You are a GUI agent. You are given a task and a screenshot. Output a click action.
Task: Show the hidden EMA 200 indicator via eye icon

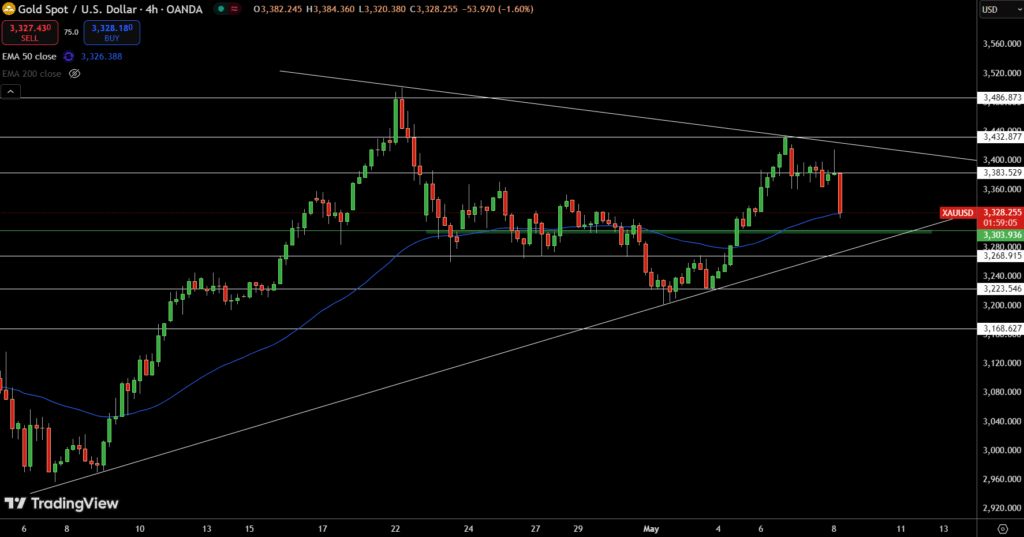click(x=74, y=74)
